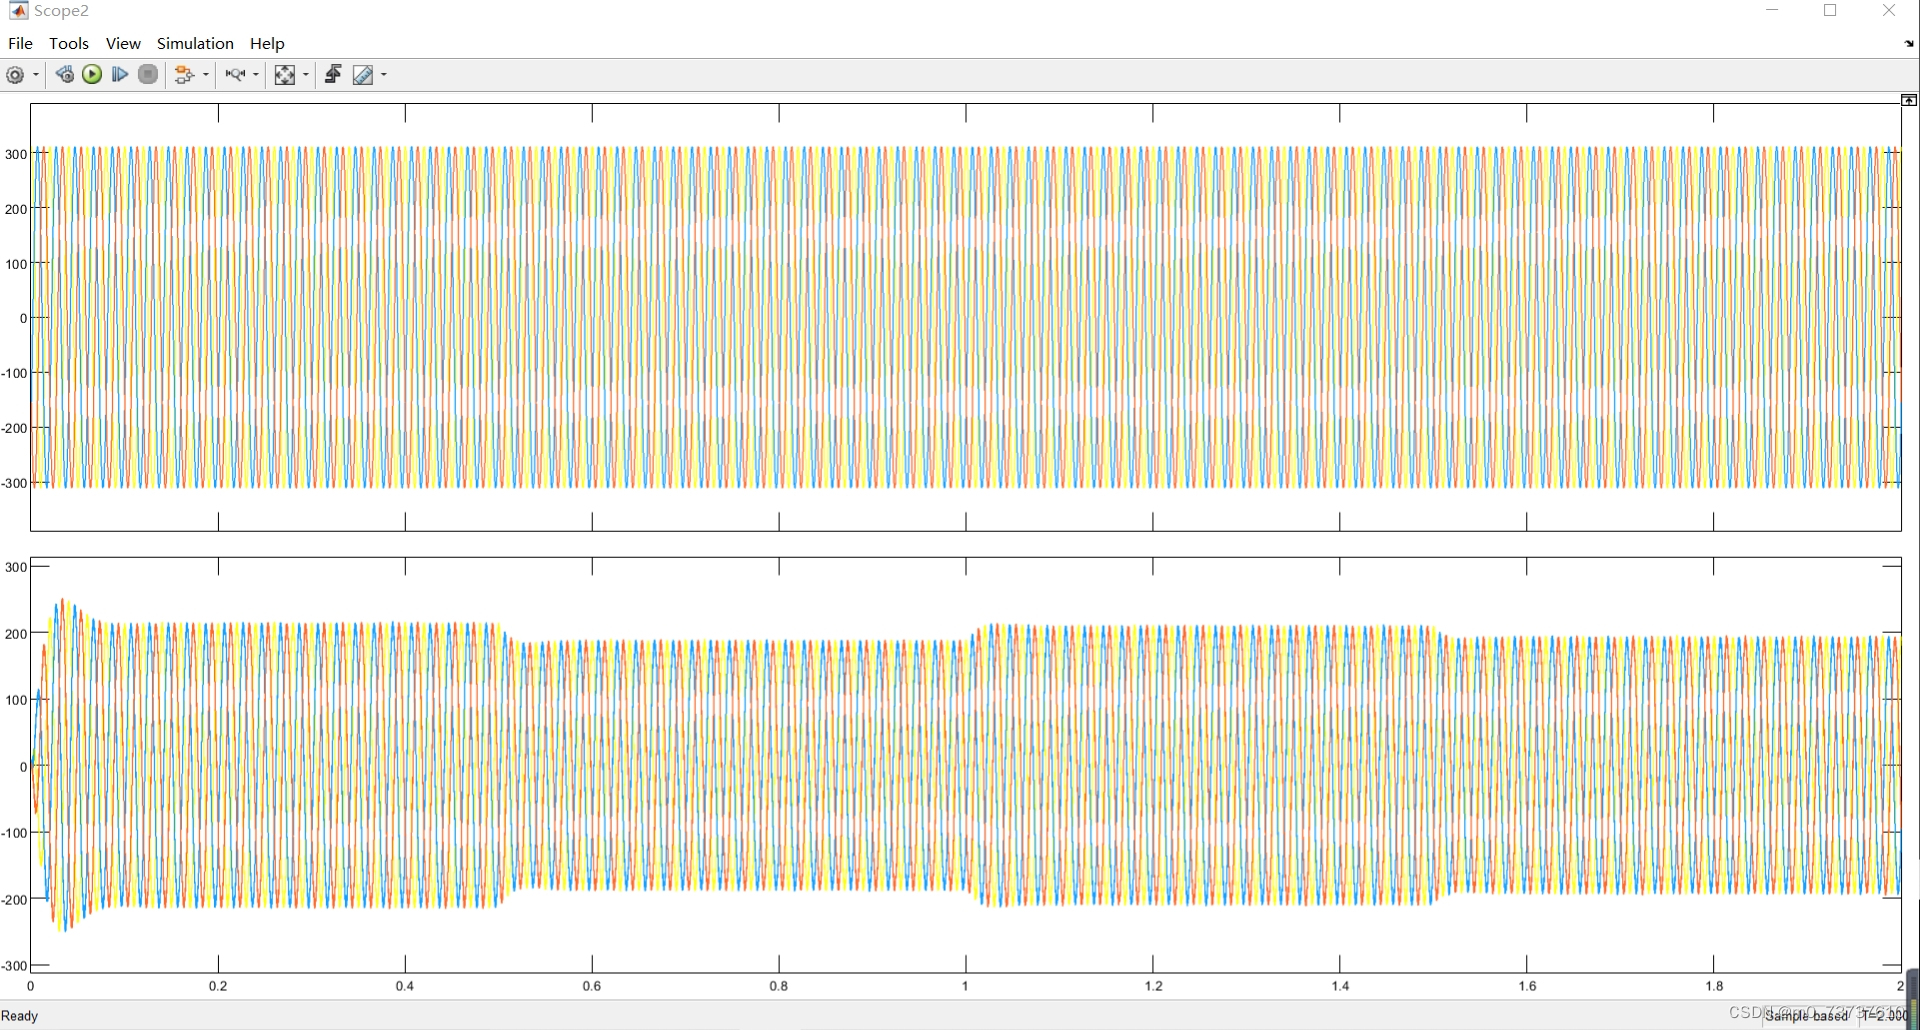Click the Highlight Simulink Block icon
The width and height of the screenshot is (1920, 1030).
[184, 75]
